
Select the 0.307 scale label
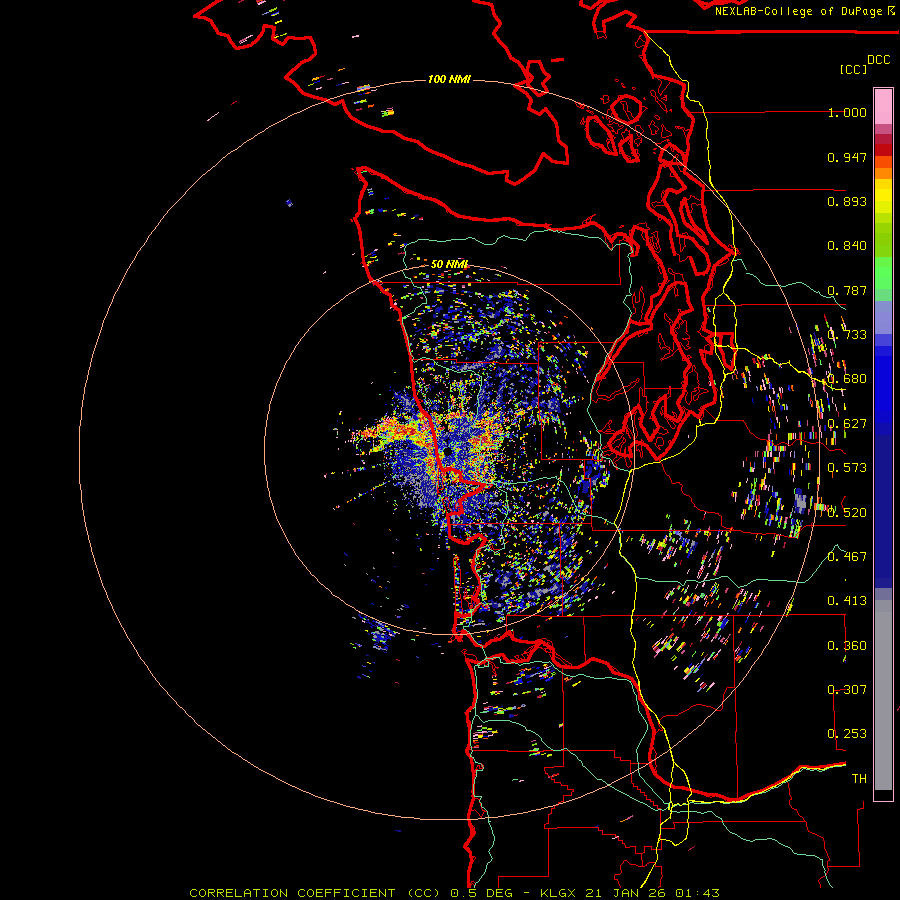coord(847,690)
